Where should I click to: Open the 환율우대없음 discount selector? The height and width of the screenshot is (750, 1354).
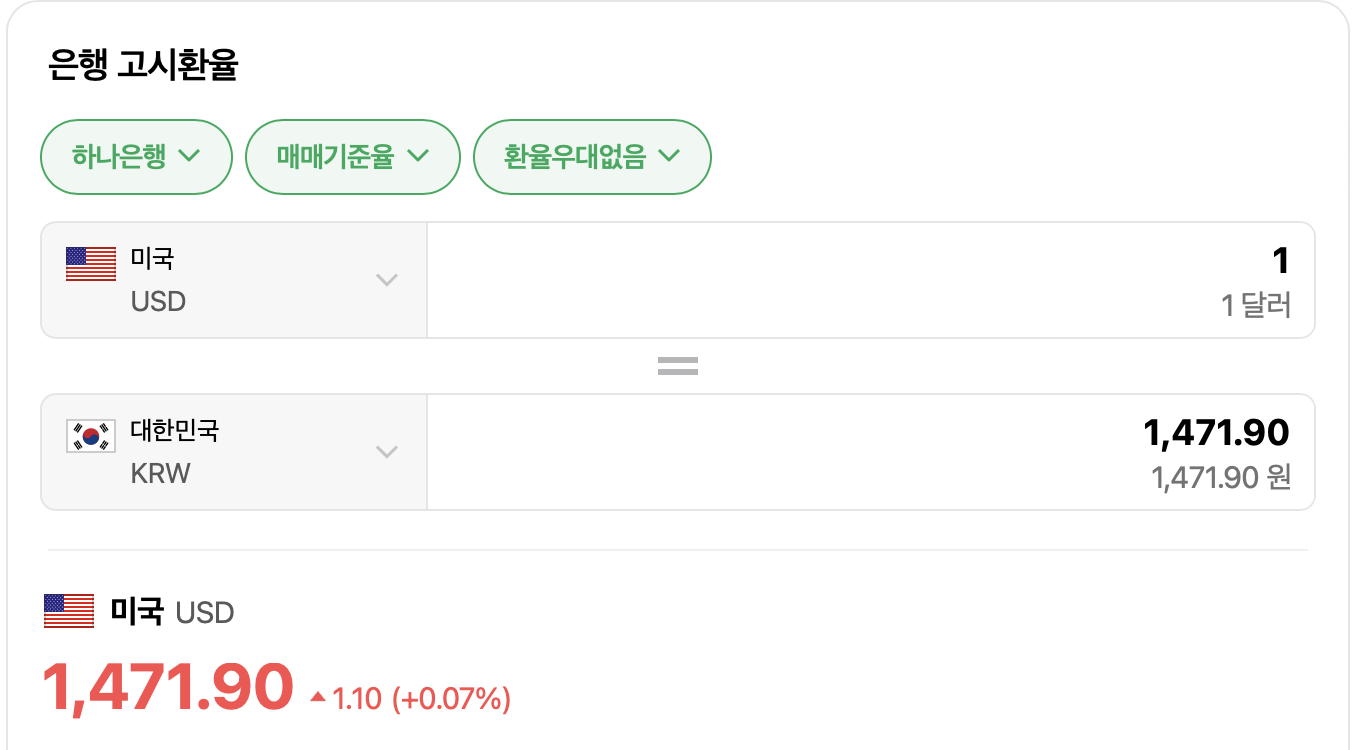tap(592, 156)
